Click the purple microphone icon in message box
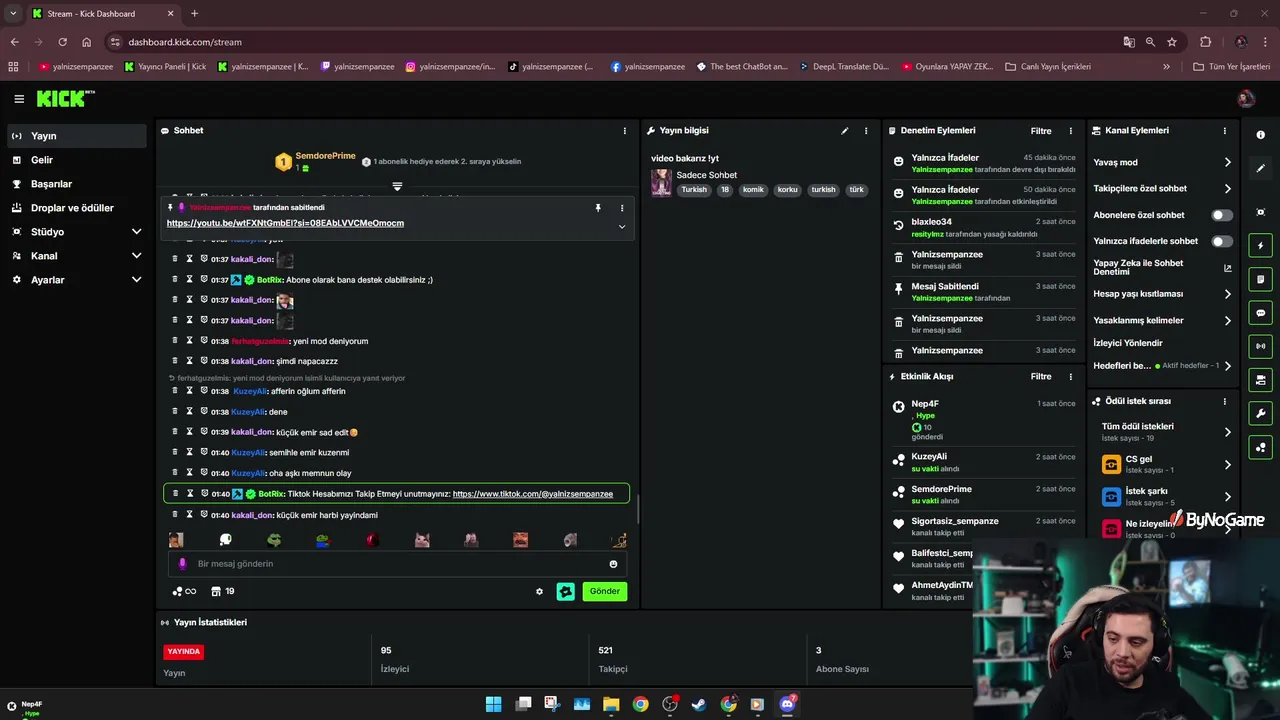Screen dimensions: 1280x720 182,564
